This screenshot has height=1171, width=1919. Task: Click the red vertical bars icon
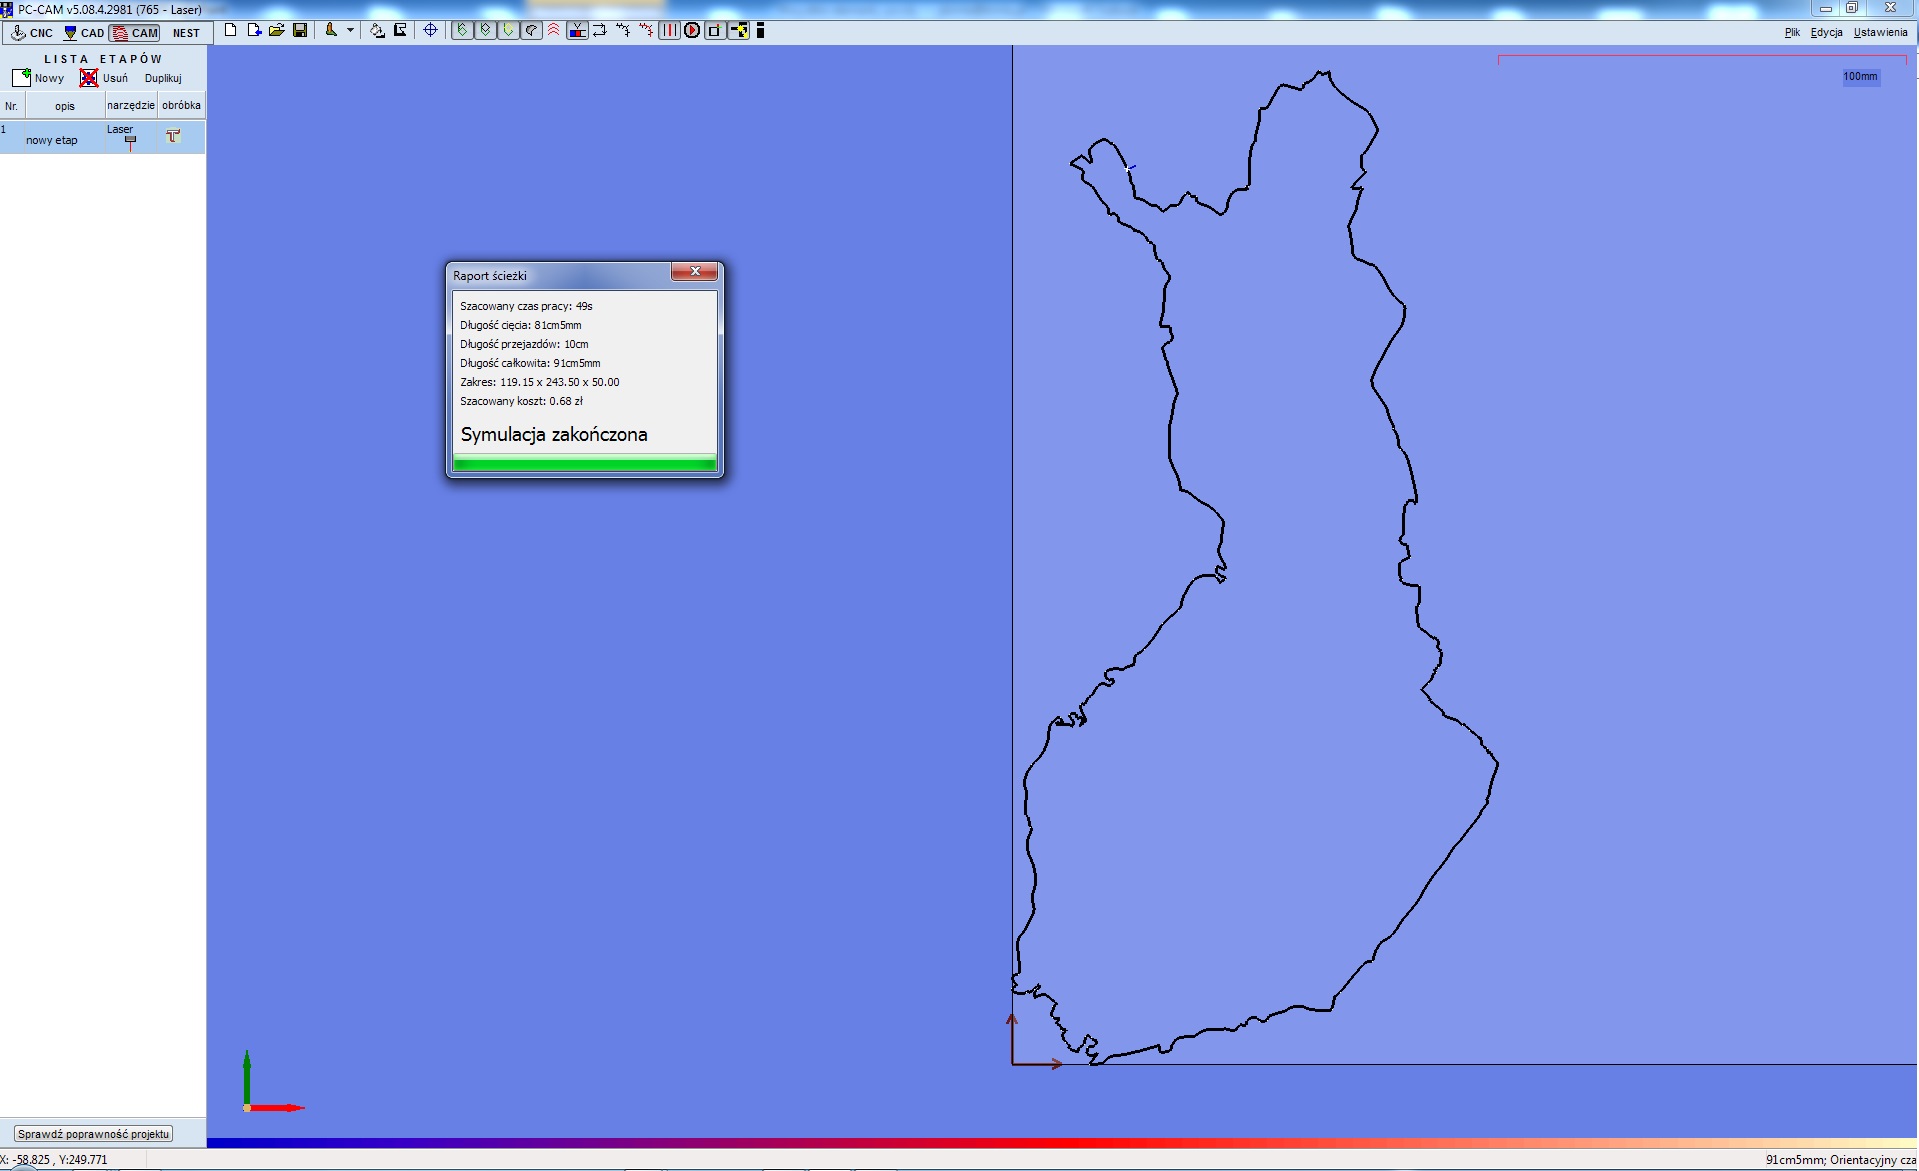pos(669,30)
